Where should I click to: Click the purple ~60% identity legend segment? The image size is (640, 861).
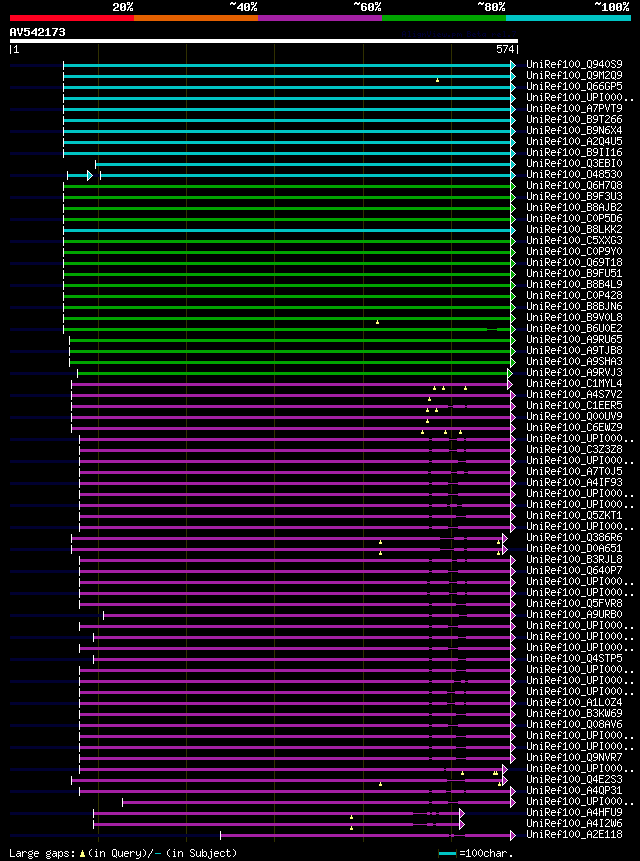point(320,18)
